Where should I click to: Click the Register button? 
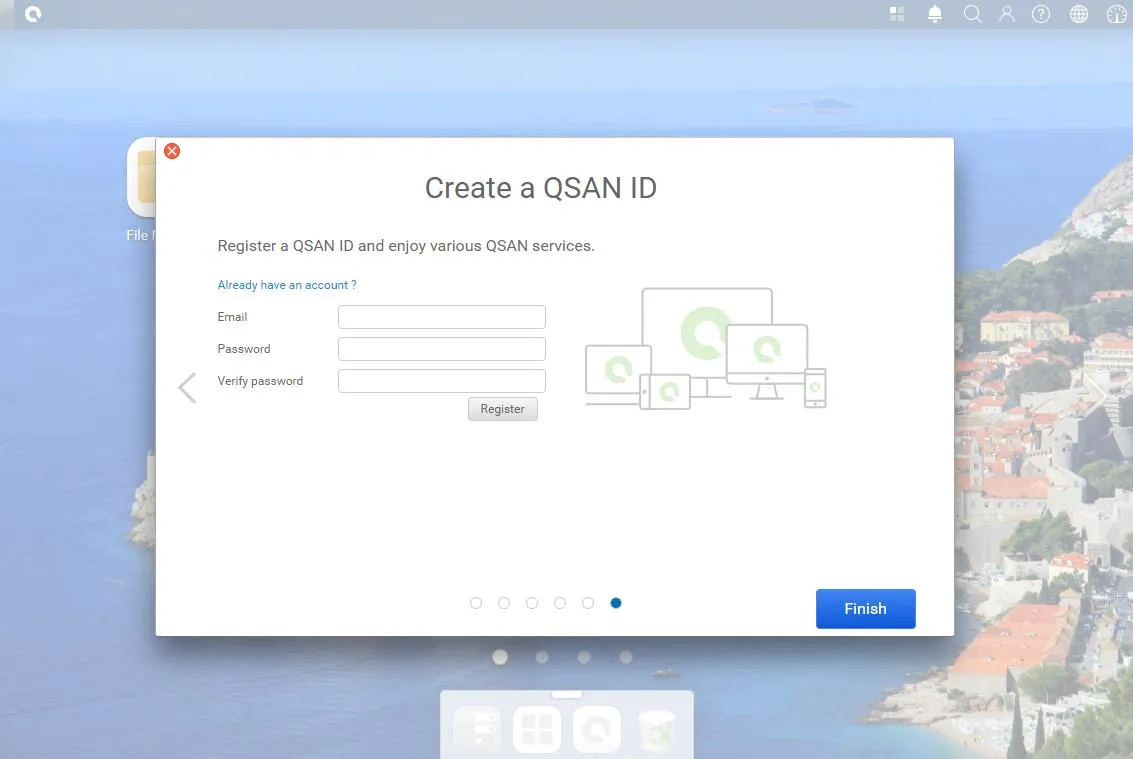[502, 408]
